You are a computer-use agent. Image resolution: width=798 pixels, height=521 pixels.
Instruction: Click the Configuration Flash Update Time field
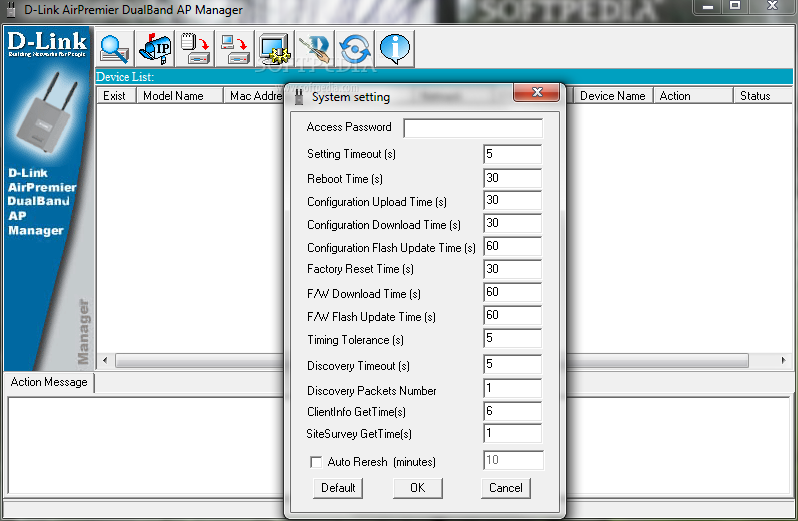coord(512,246)
